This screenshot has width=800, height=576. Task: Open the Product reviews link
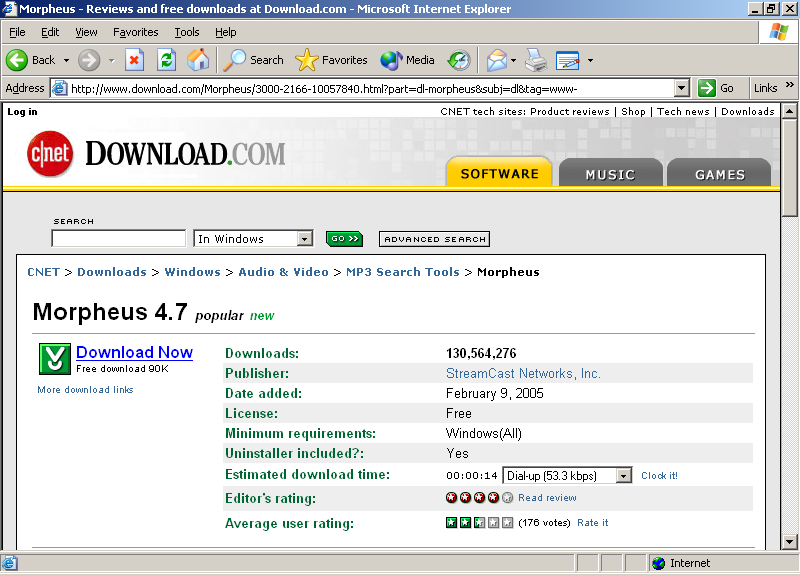569,112
